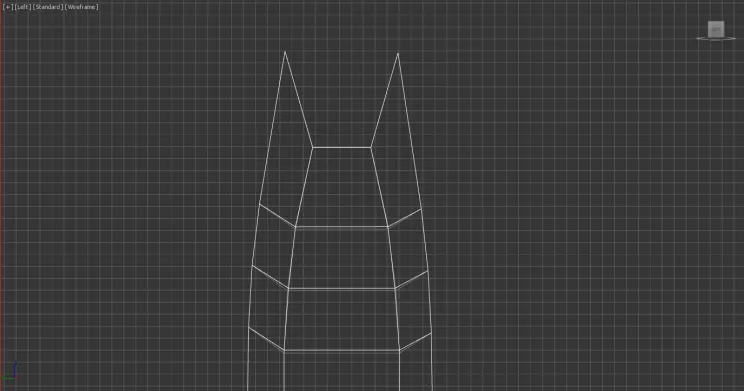The width and height of the screenshot is (744, 391).
Task: Open the [Standard] viewport shading menu
Action: (48, 7)
